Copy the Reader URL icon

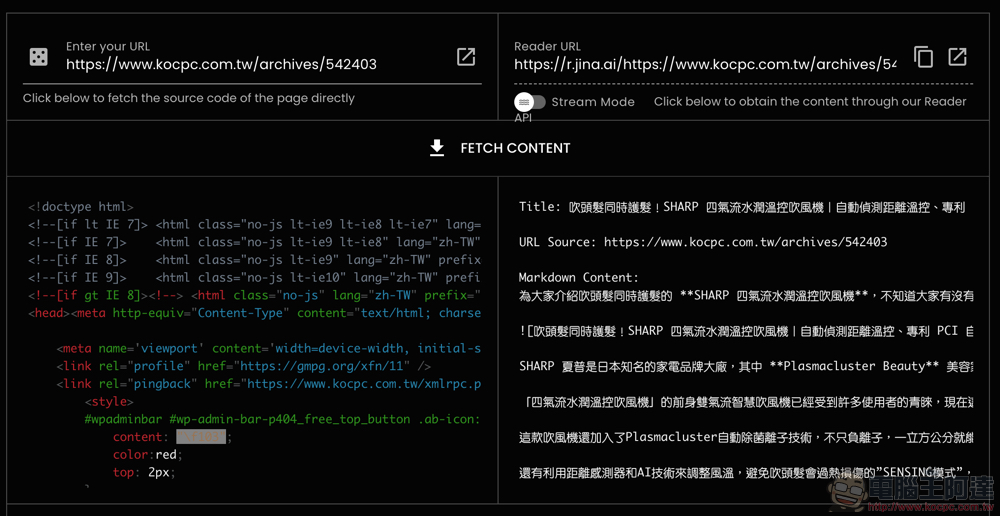click(x=923, y=57)
